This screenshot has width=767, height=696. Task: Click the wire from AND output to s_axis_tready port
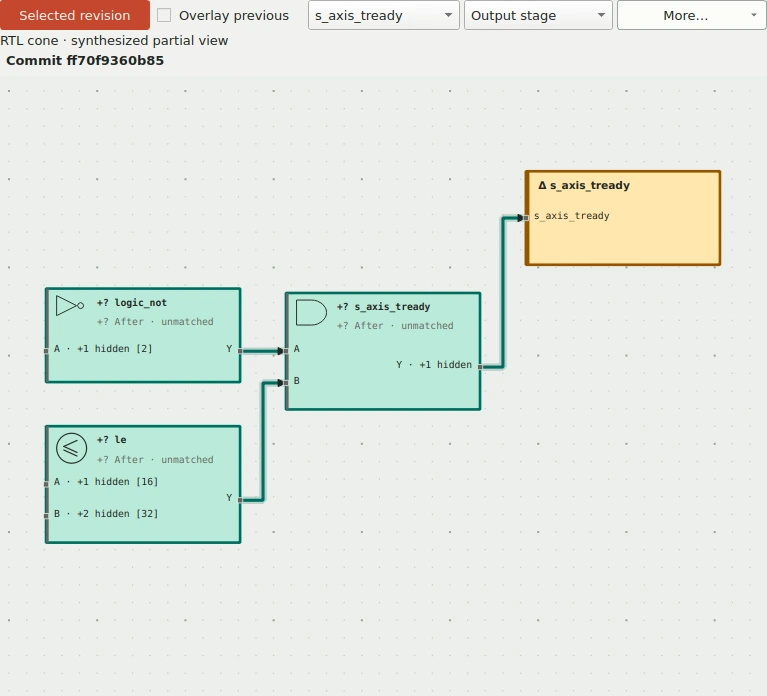502,293
